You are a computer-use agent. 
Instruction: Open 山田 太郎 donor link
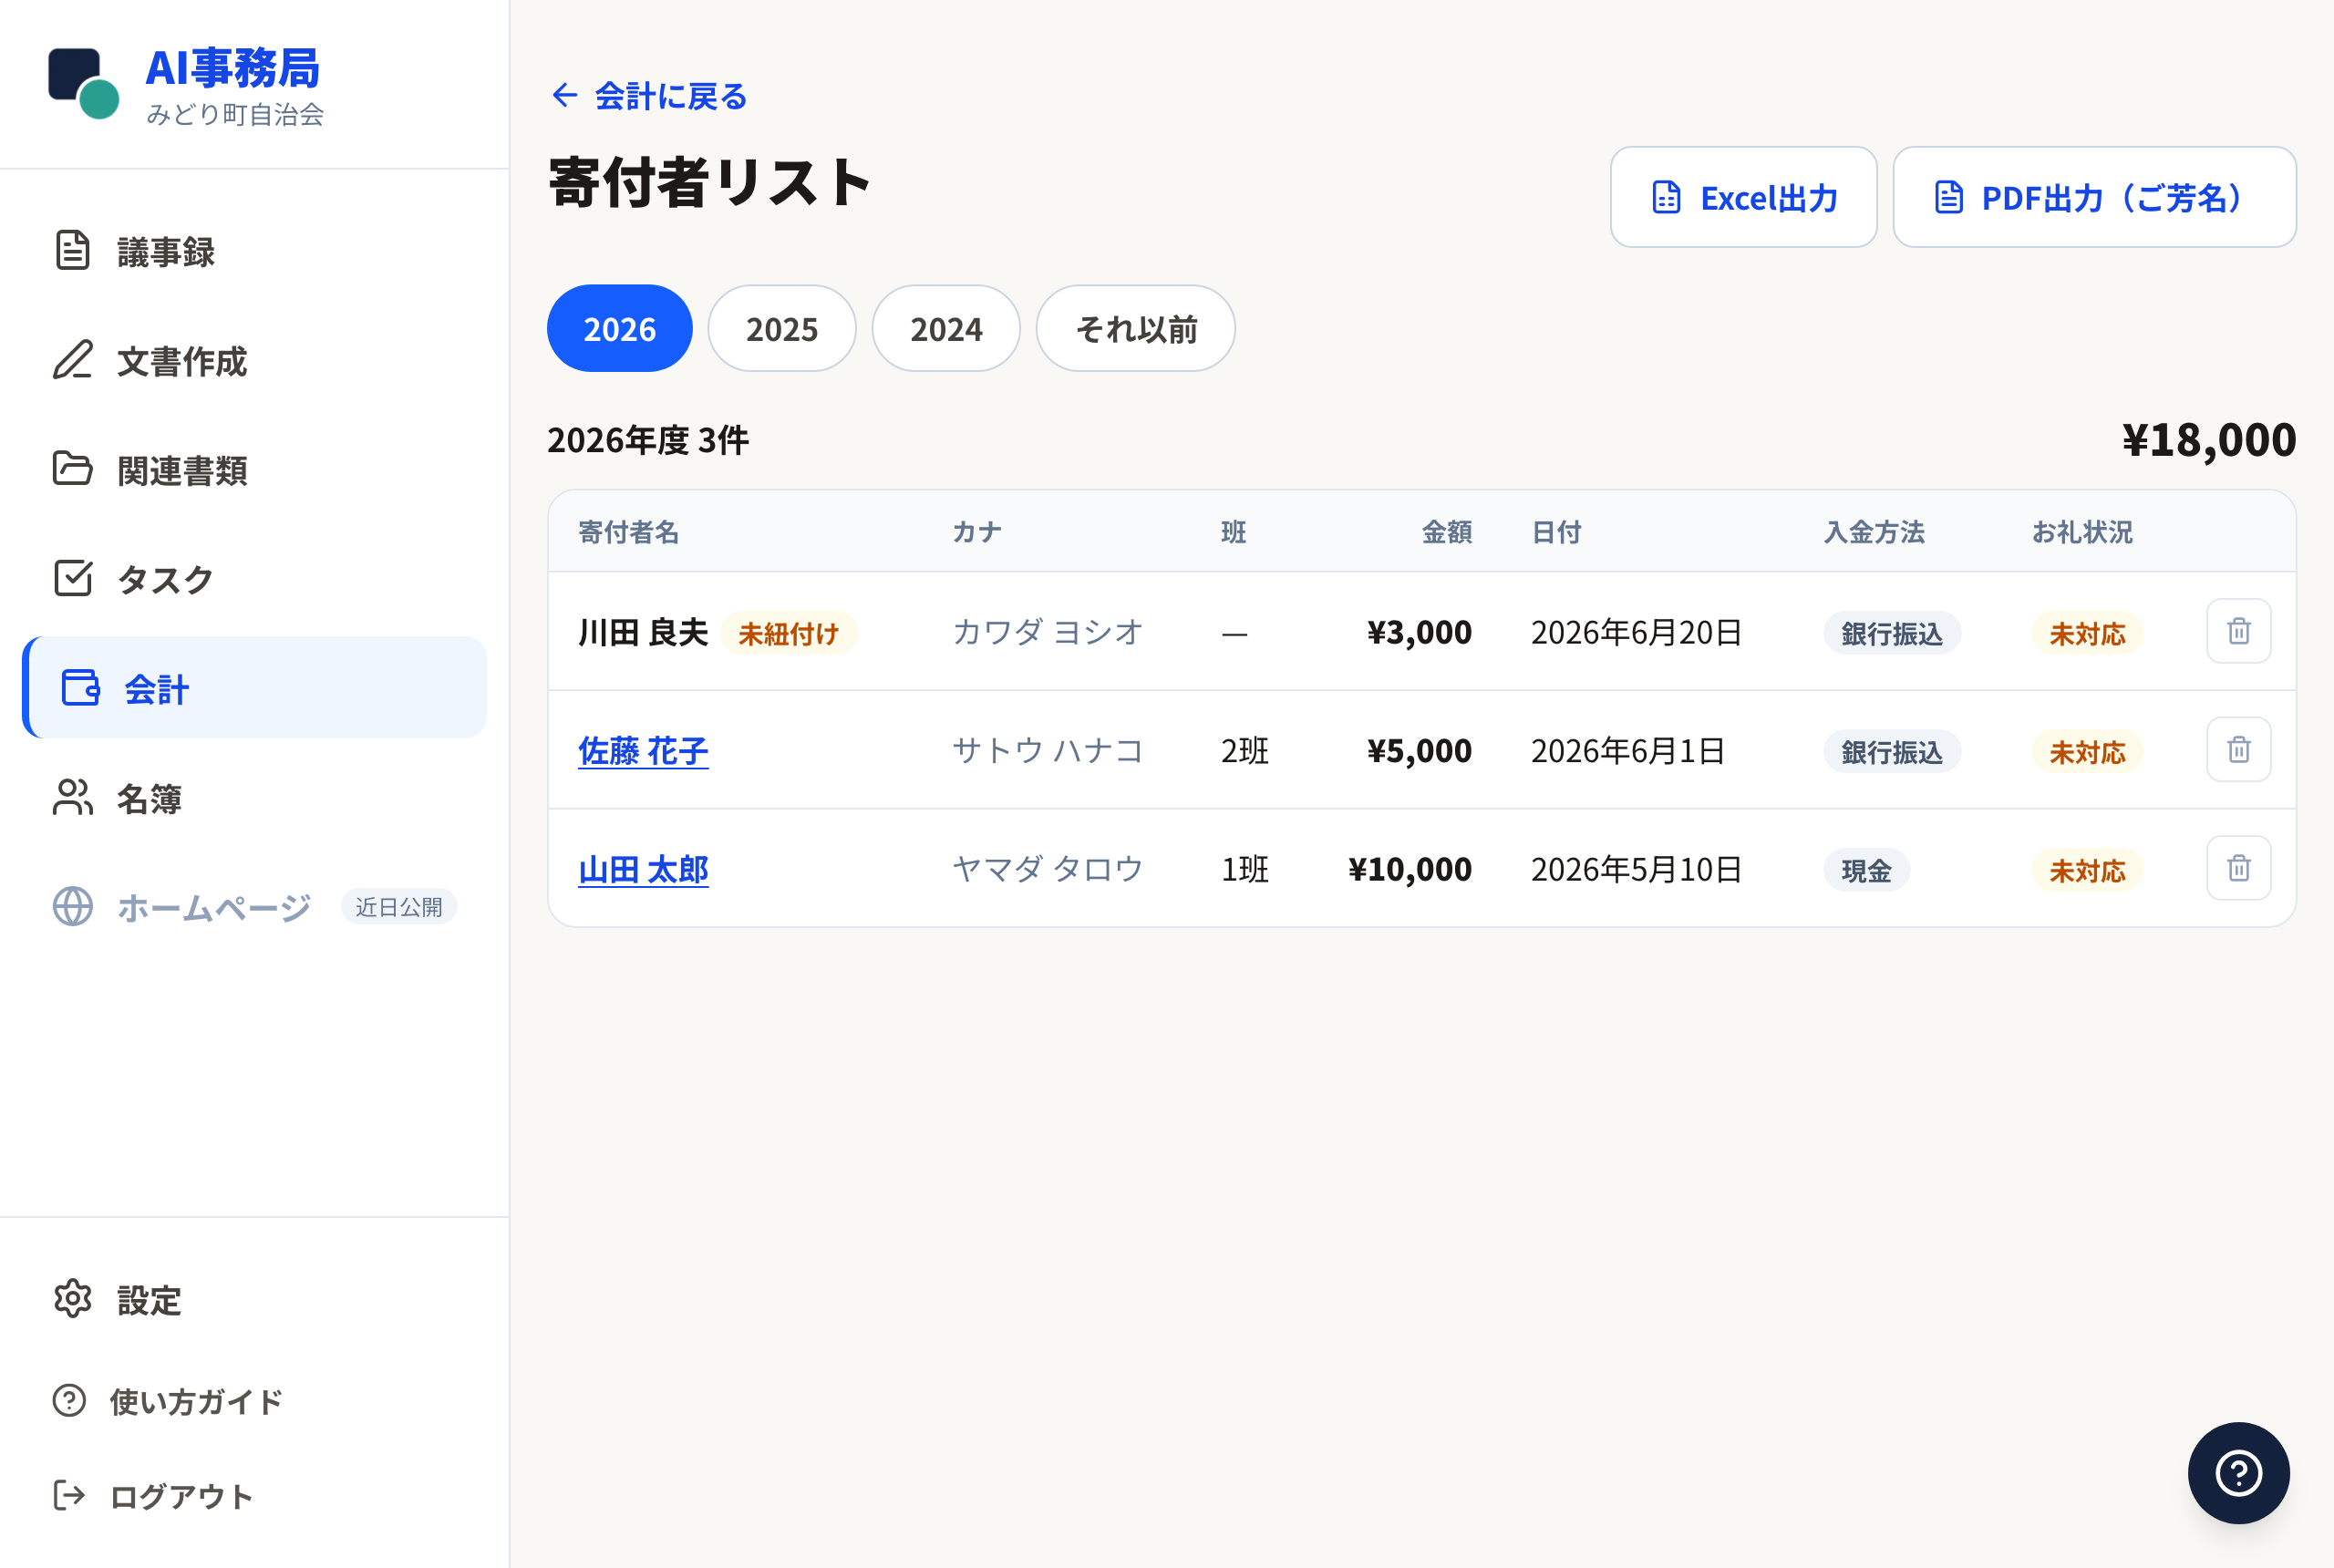[643, 869]
